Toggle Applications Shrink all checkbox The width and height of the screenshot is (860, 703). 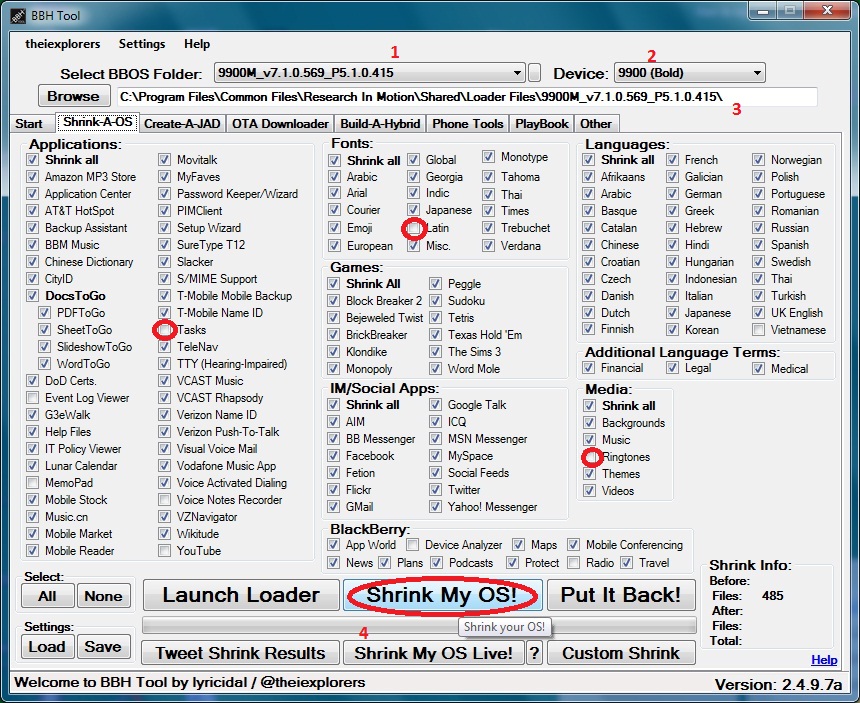tap(32, 160)
